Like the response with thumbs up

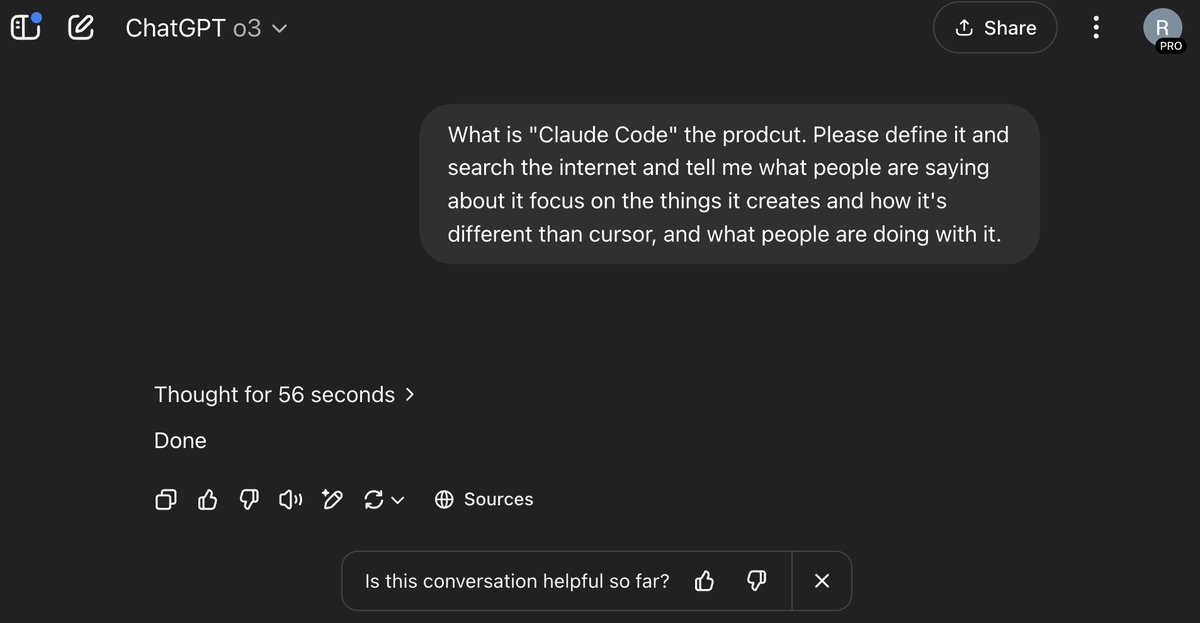point(208,499)
